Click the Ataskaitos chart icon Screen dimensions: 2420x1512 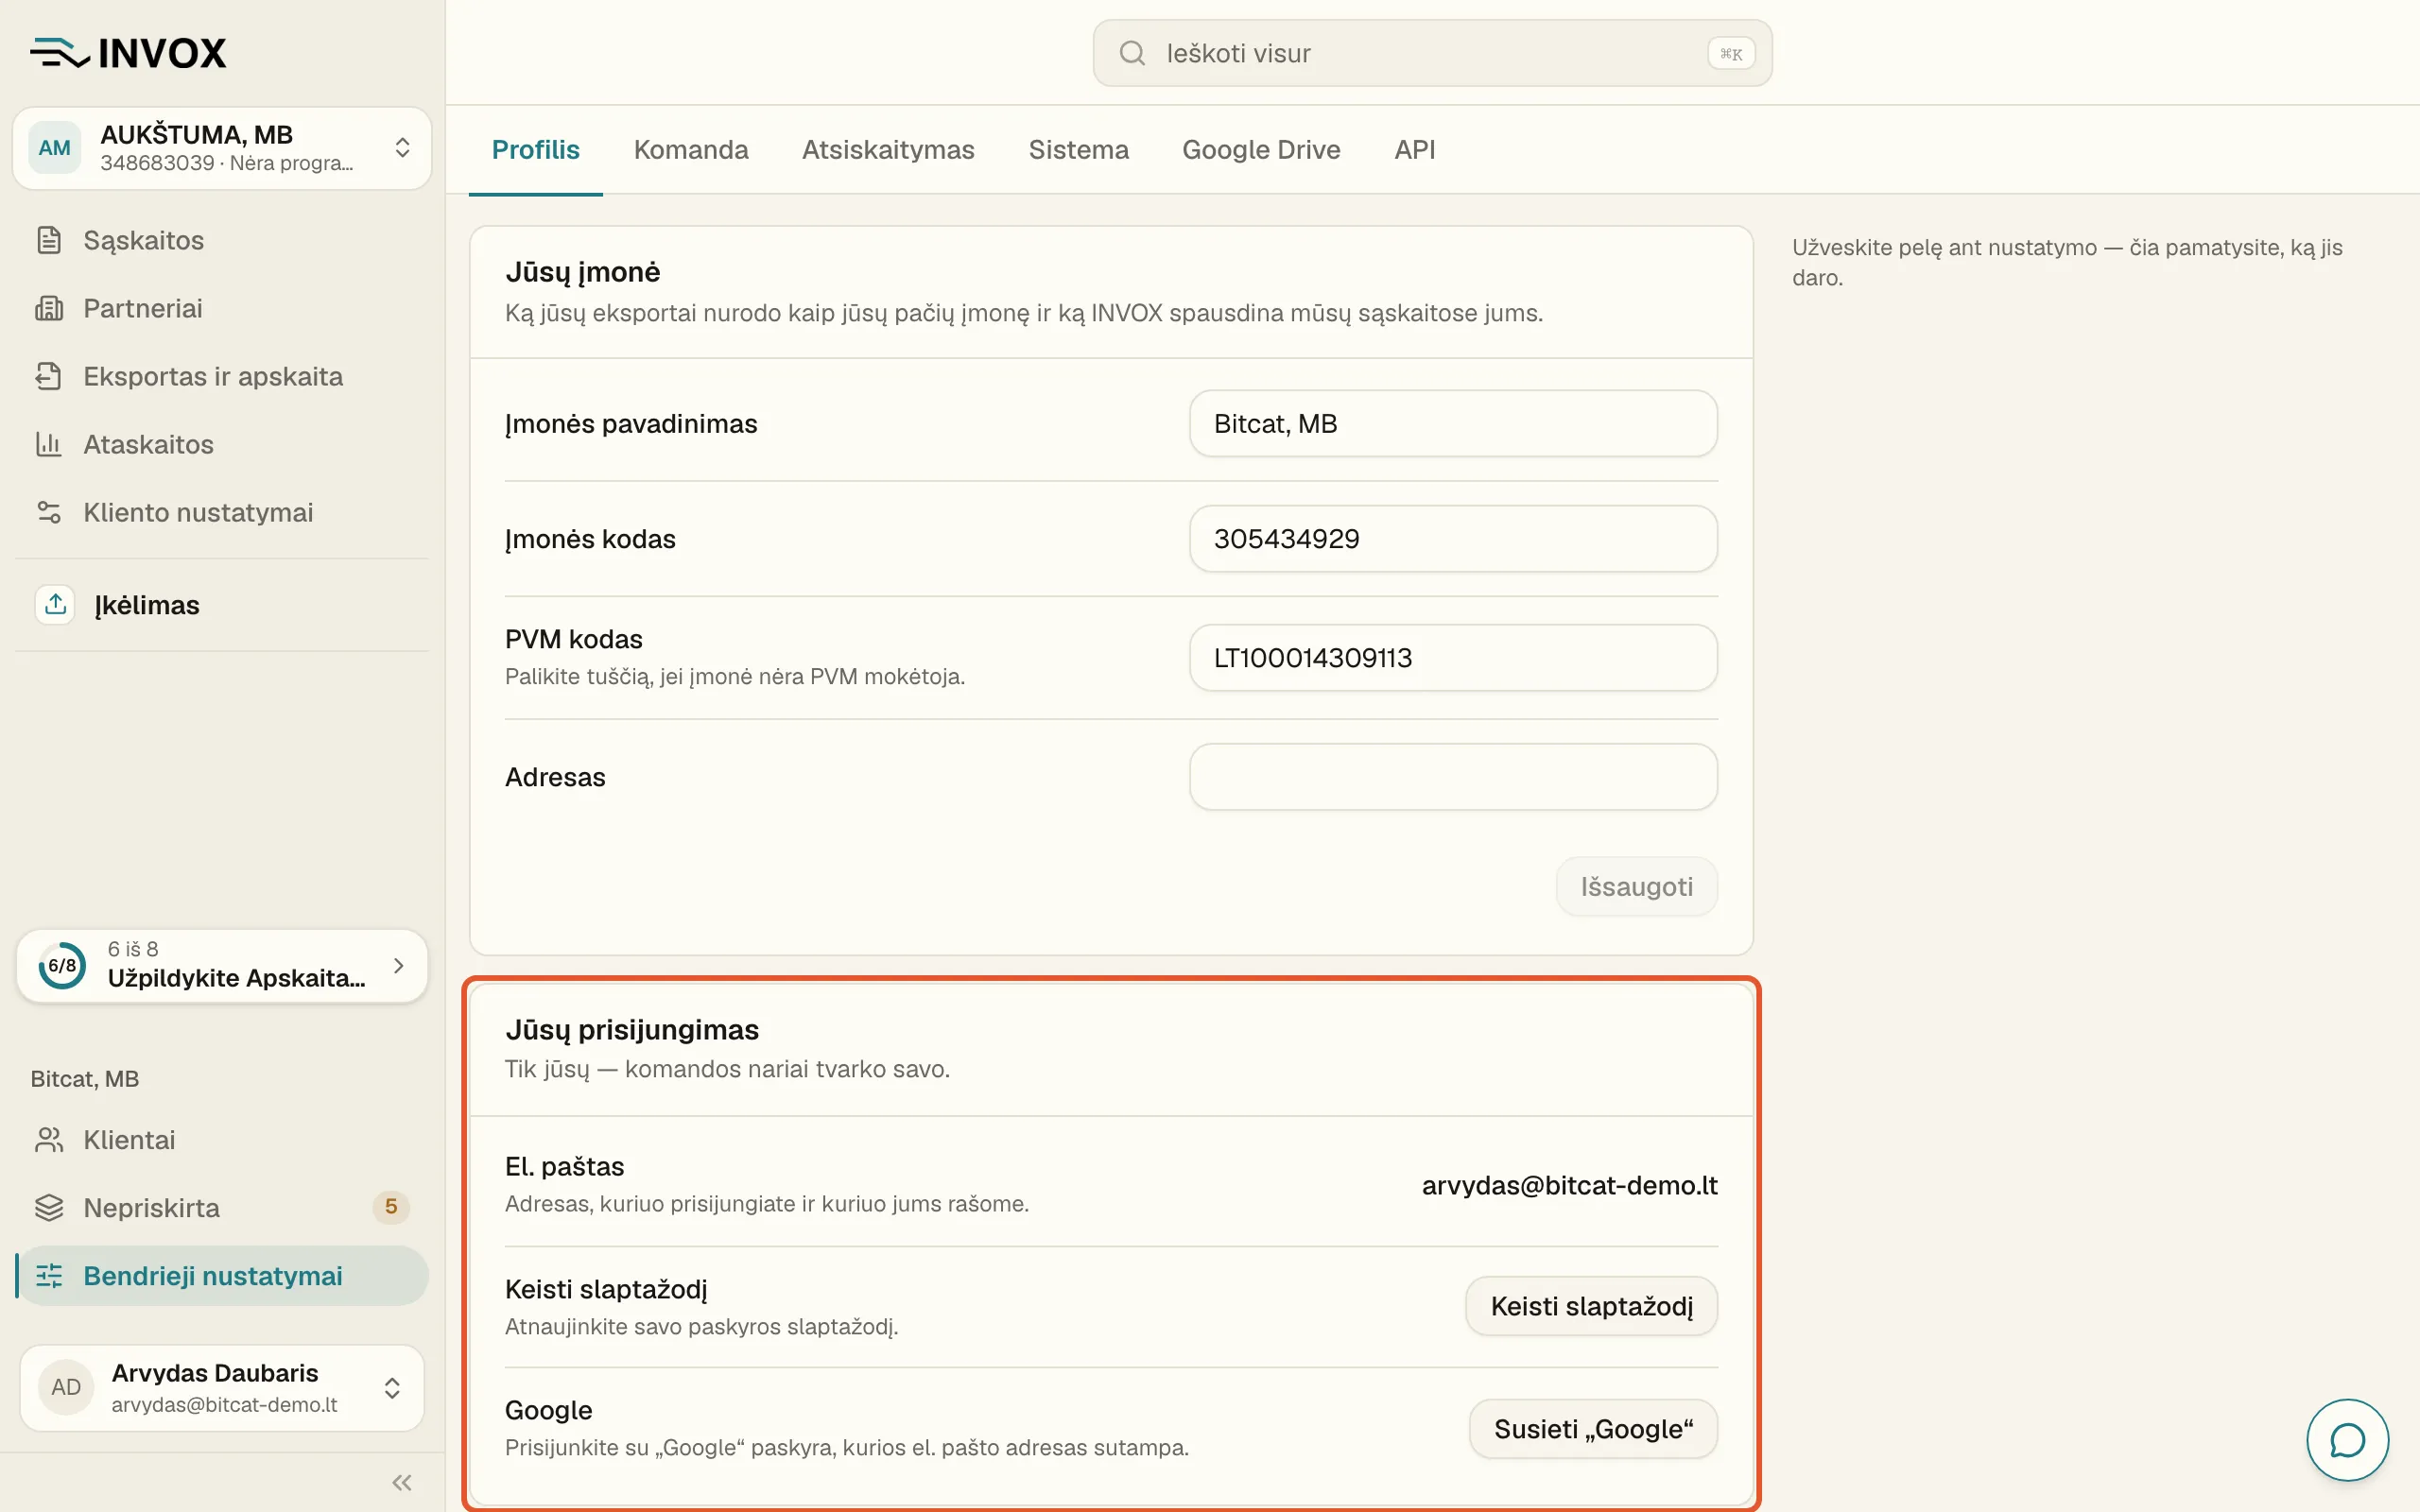(x=49, y=444)
